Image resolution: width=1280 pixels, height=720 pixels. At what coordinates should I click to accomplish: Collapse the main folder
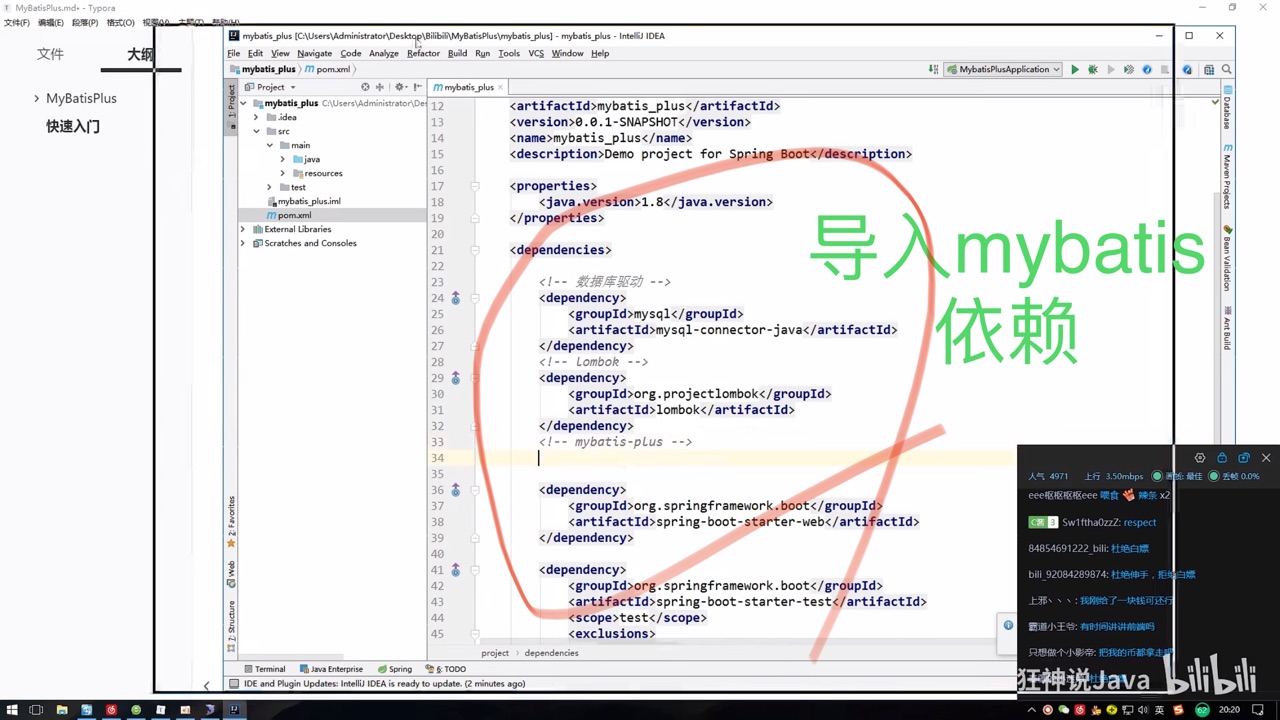click(269, 145)
